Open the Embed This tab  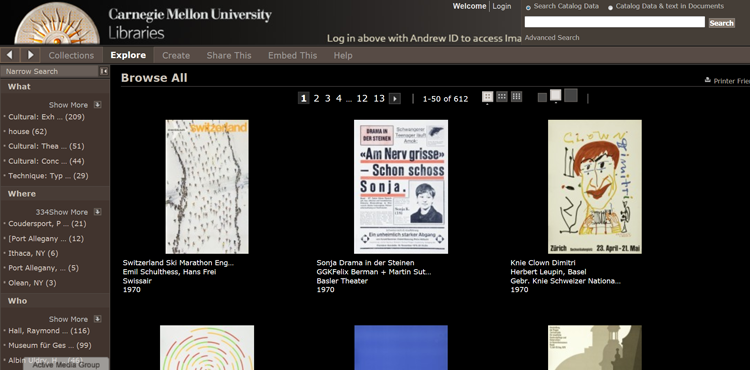(292, 55)
